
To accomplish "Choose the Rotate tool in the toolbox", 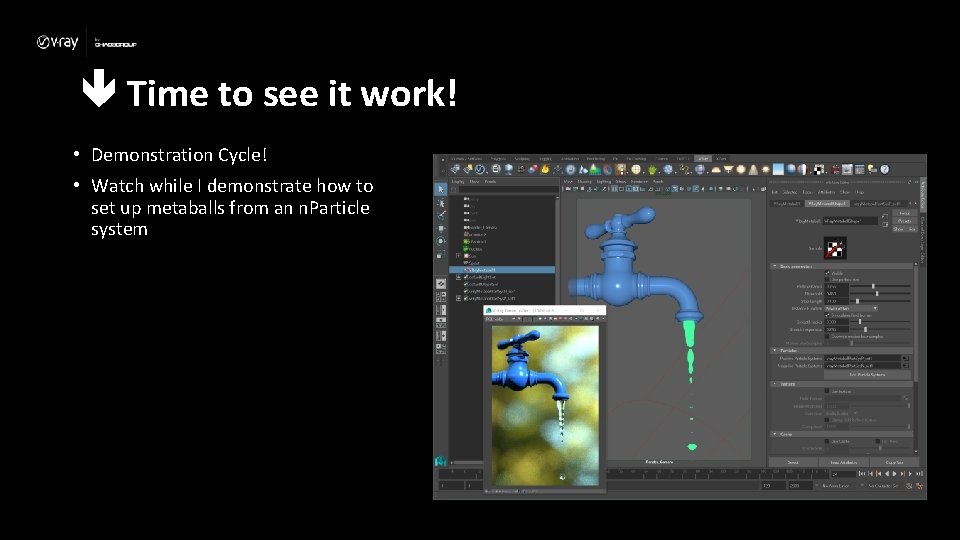I will [x=441, y=241].
